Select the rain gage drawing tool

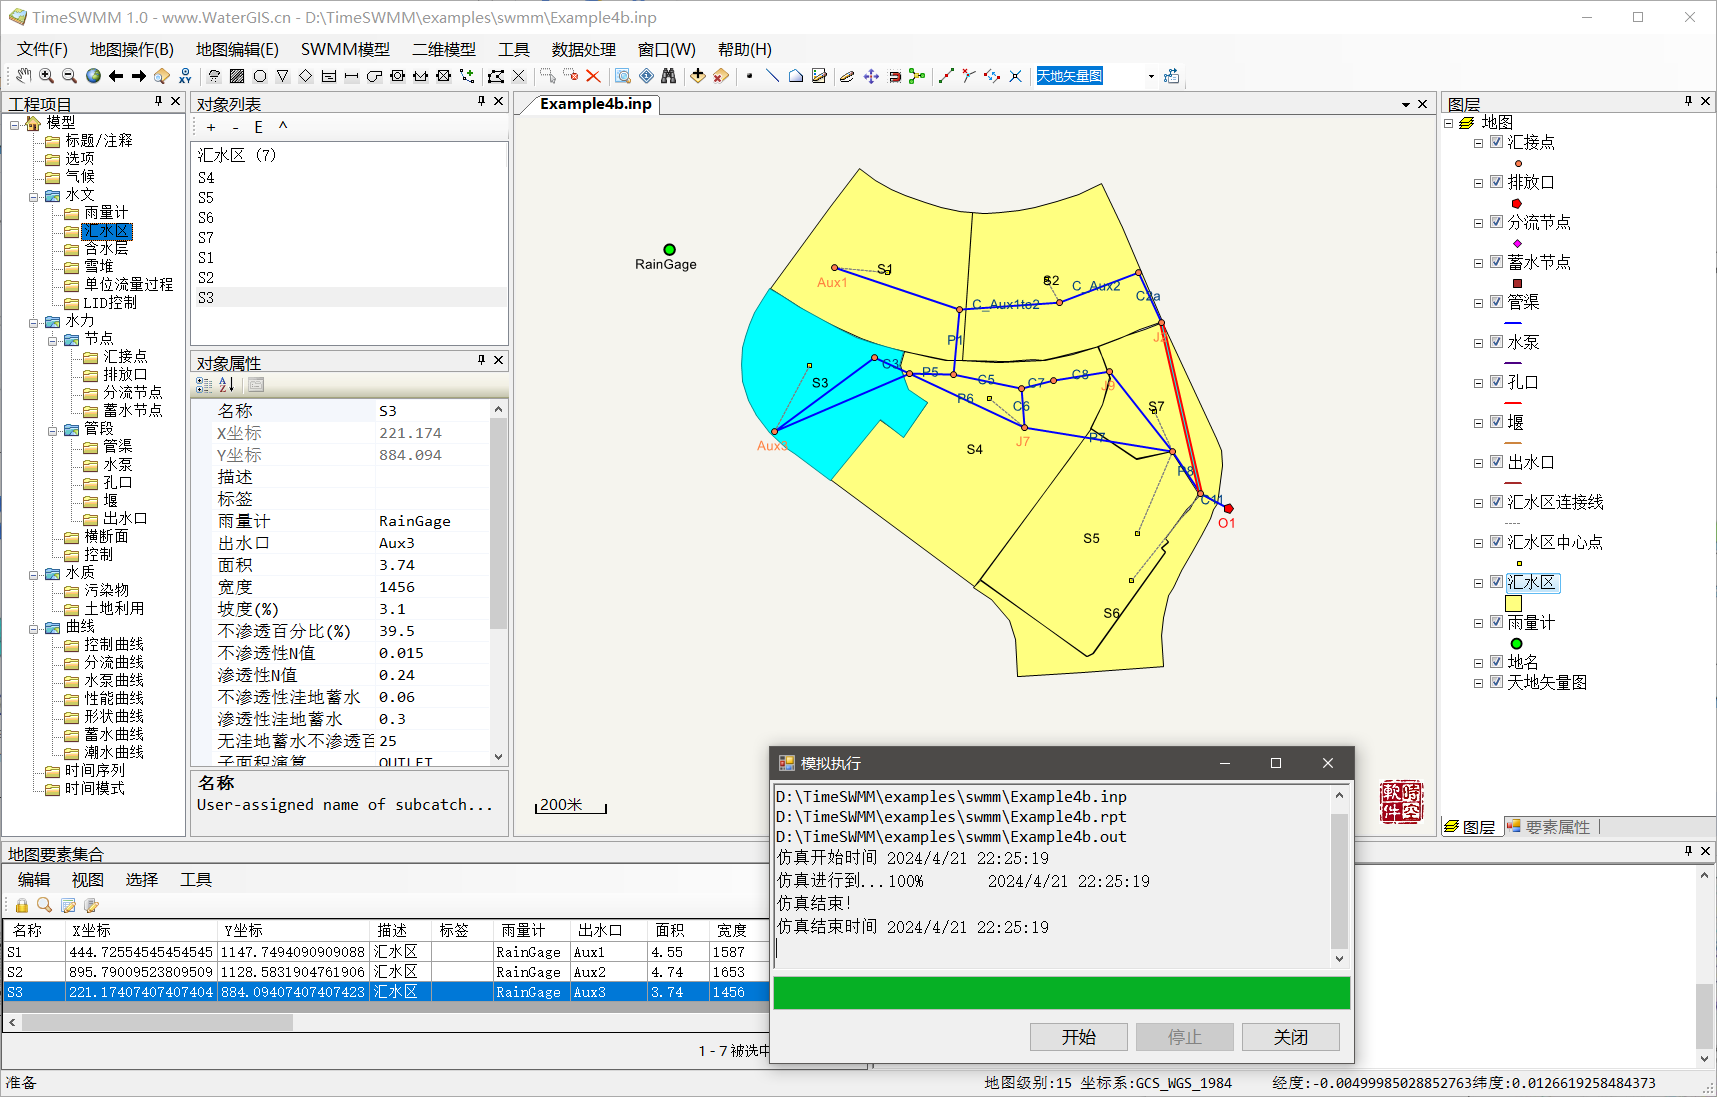(x=214, y=76)
